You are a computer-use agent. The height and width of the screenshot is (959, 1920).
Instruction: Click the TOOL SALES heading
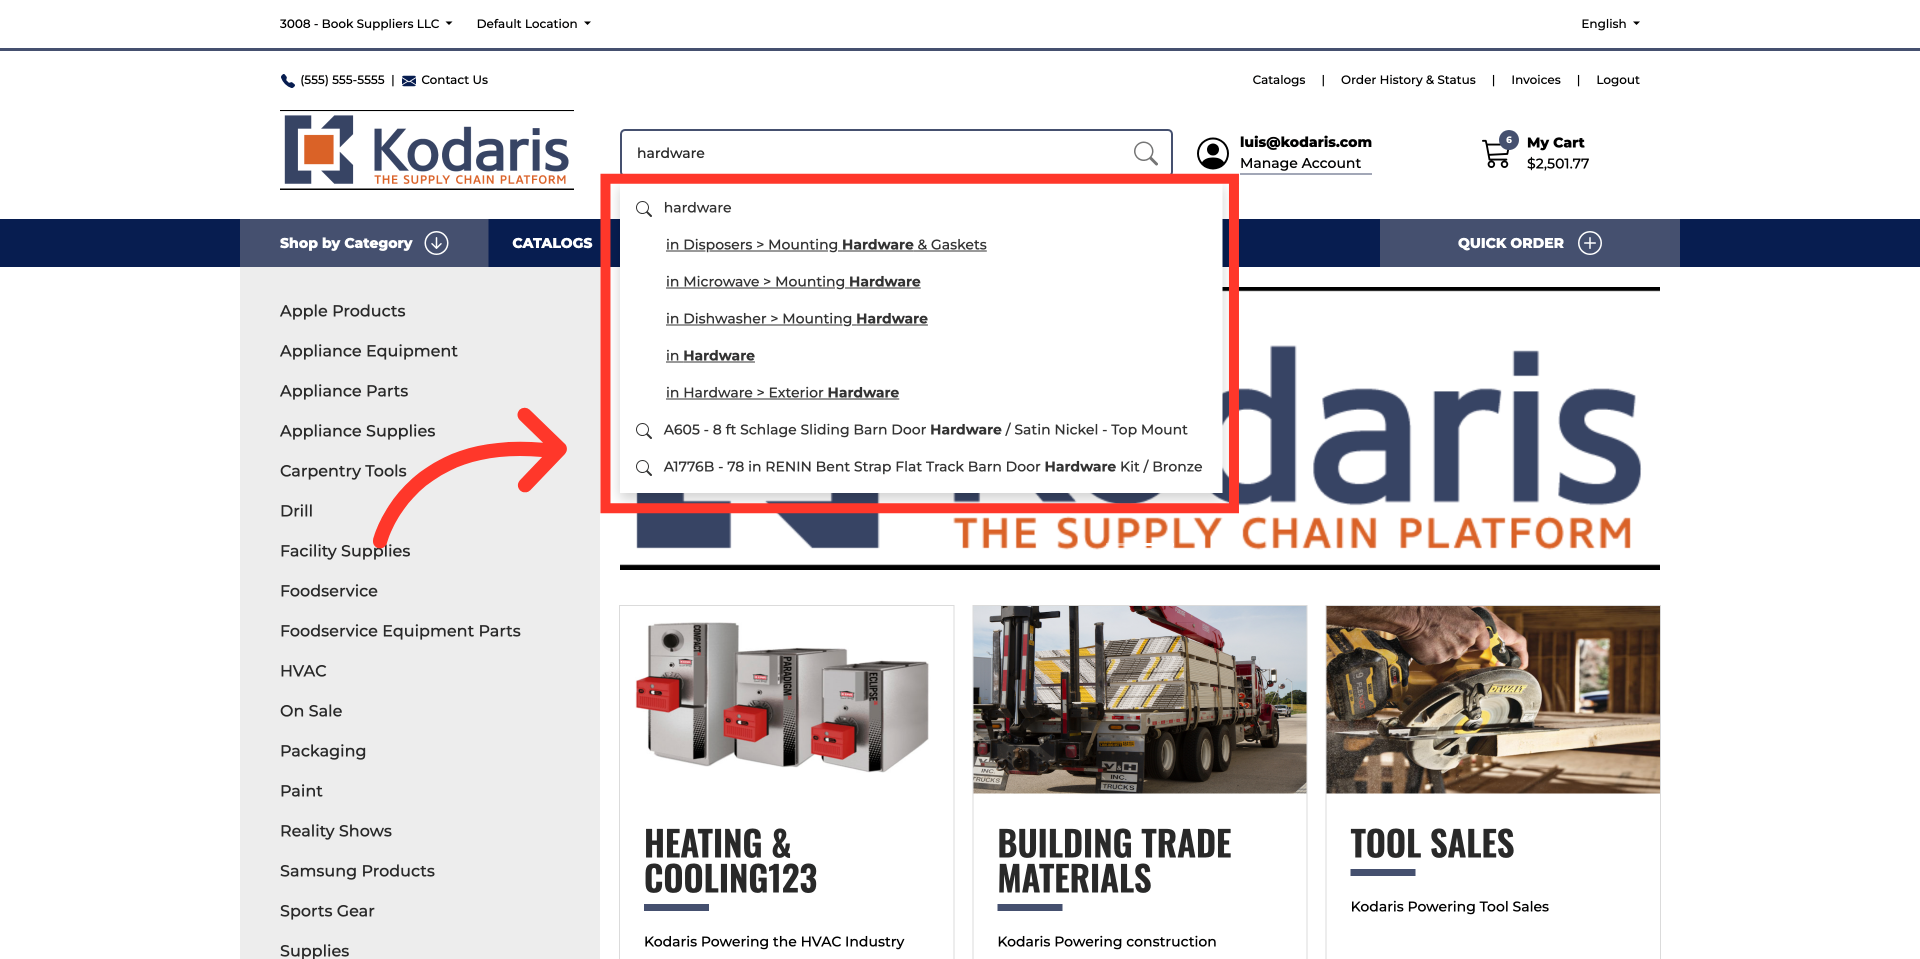[1432, 844]
